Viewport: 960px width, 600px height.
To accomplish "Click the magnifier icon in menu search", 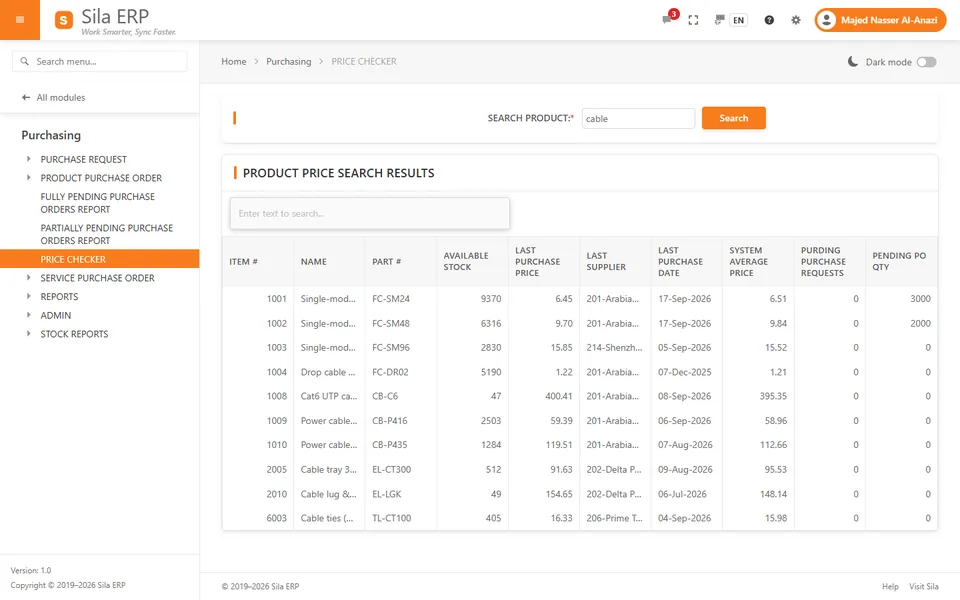I will pos(24,61).
